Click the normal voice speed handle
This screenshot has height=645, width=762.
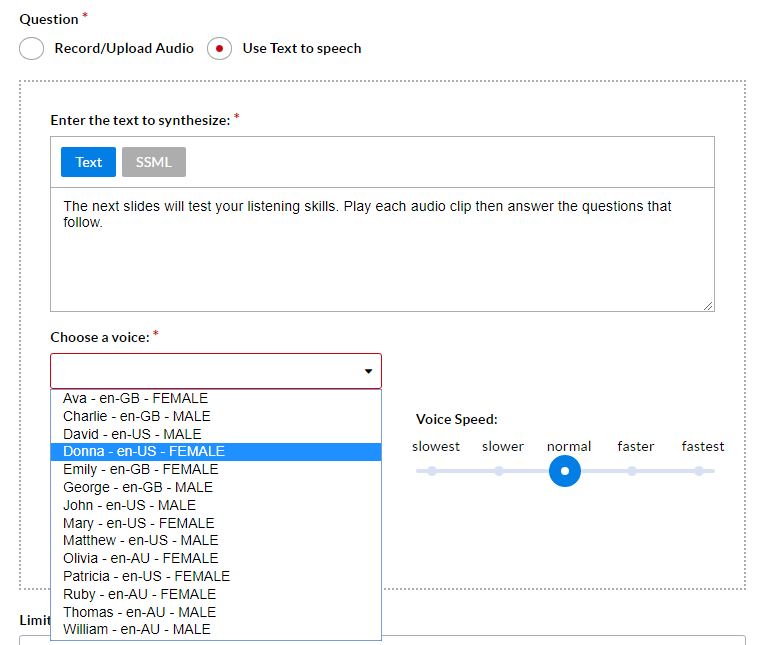pos(565,470)
